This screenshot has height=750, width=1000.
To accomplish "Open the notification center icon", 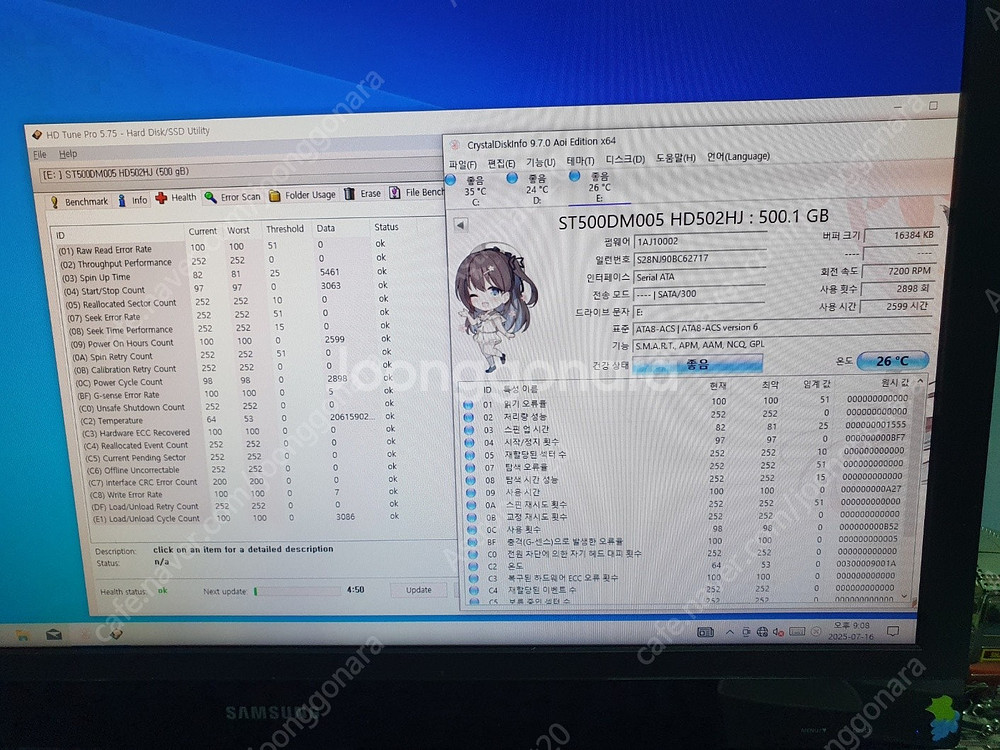I will (893, 631).
